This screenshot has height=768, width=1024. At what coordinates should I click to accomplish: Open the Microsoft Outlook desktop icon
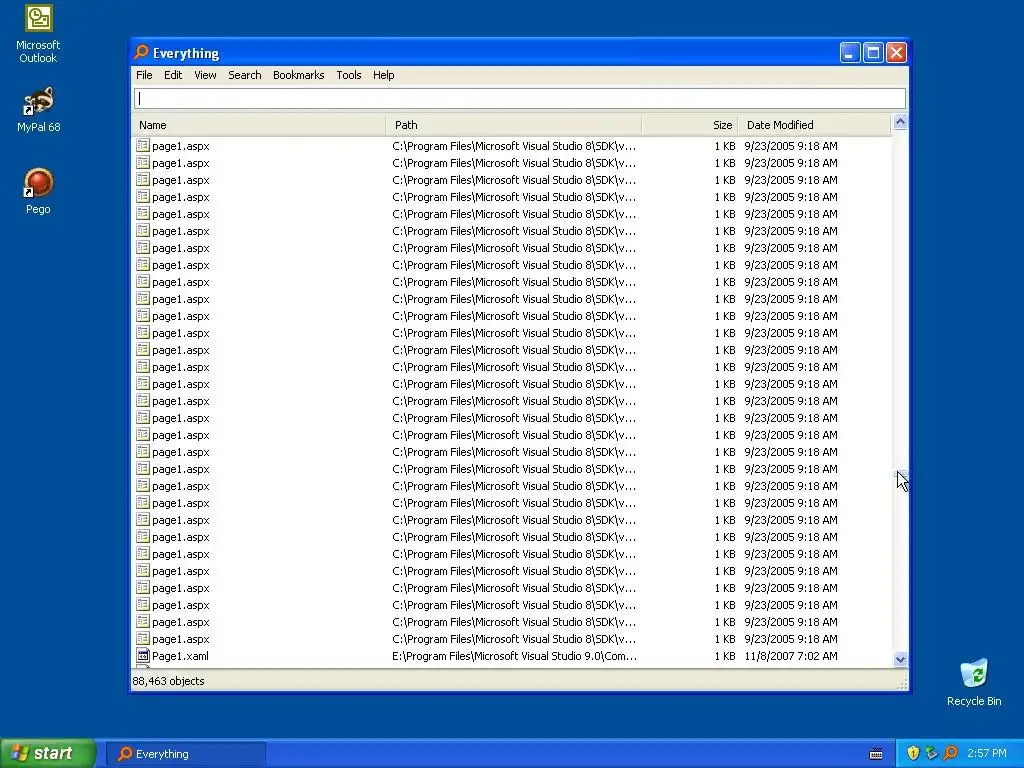tap(38, 34)
